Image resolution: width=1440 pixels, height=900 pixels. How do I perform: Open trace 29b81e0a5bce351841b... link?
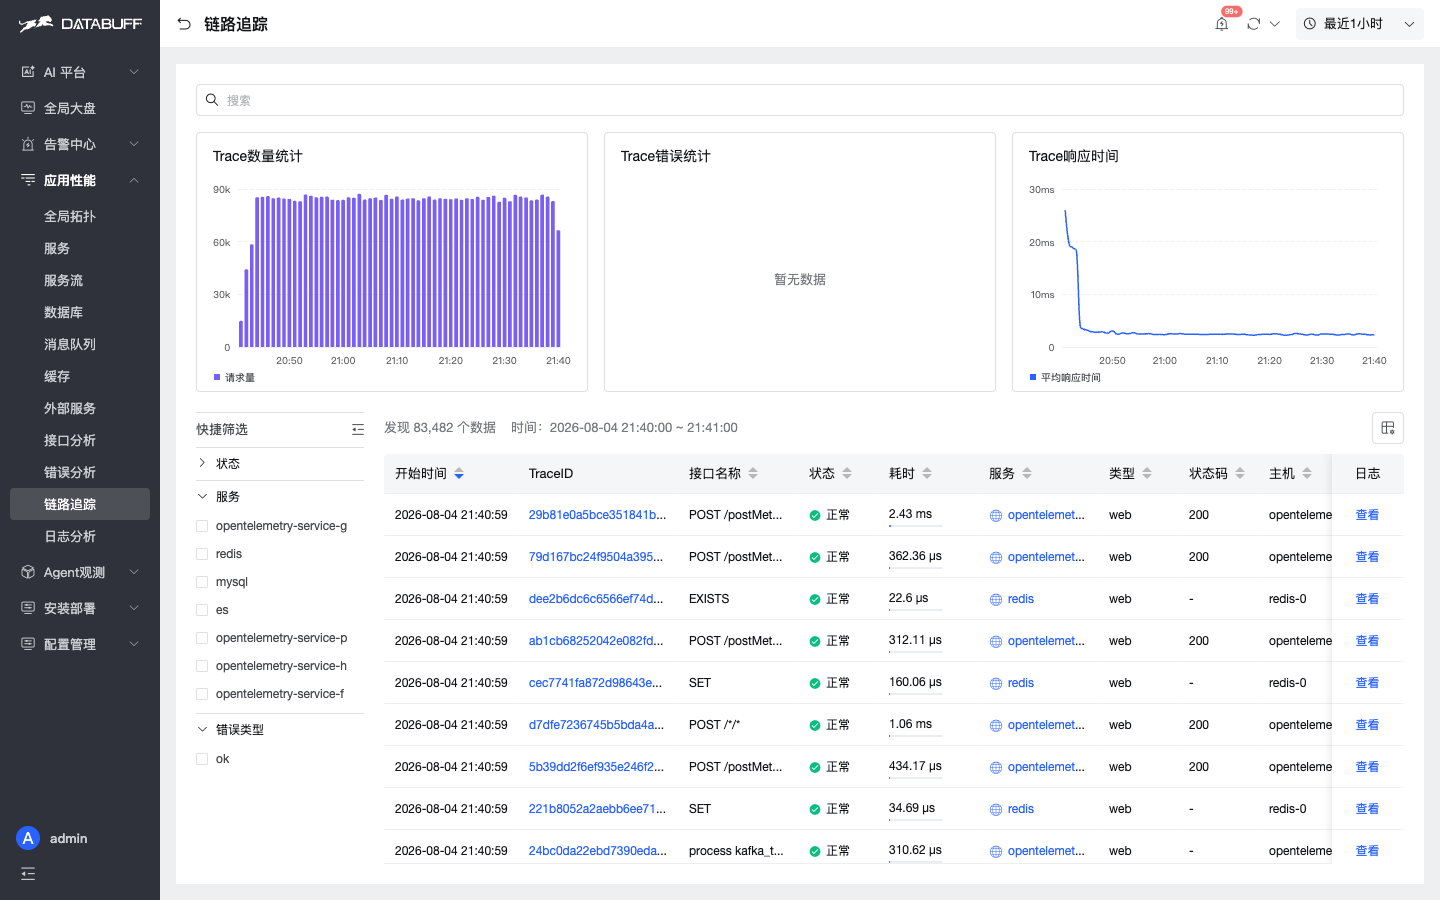(x=597, y=515)
